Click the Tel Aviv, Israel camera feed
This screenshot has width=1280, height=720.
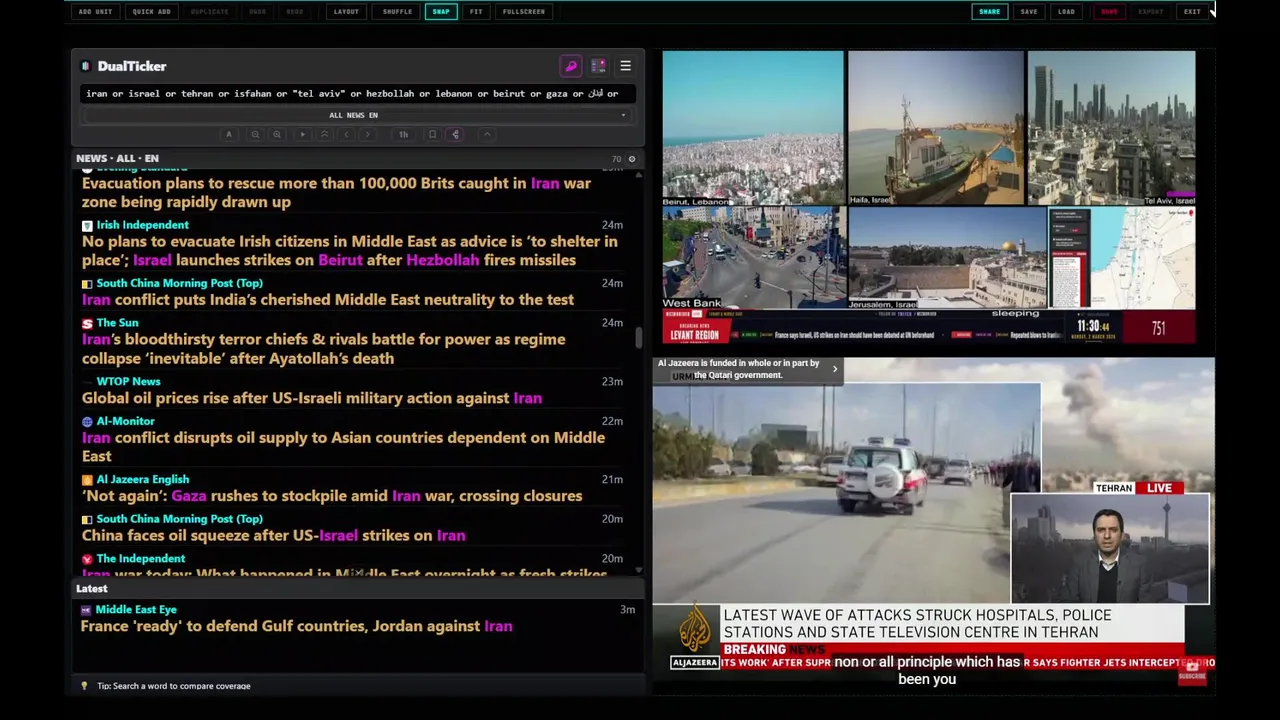1112,128
